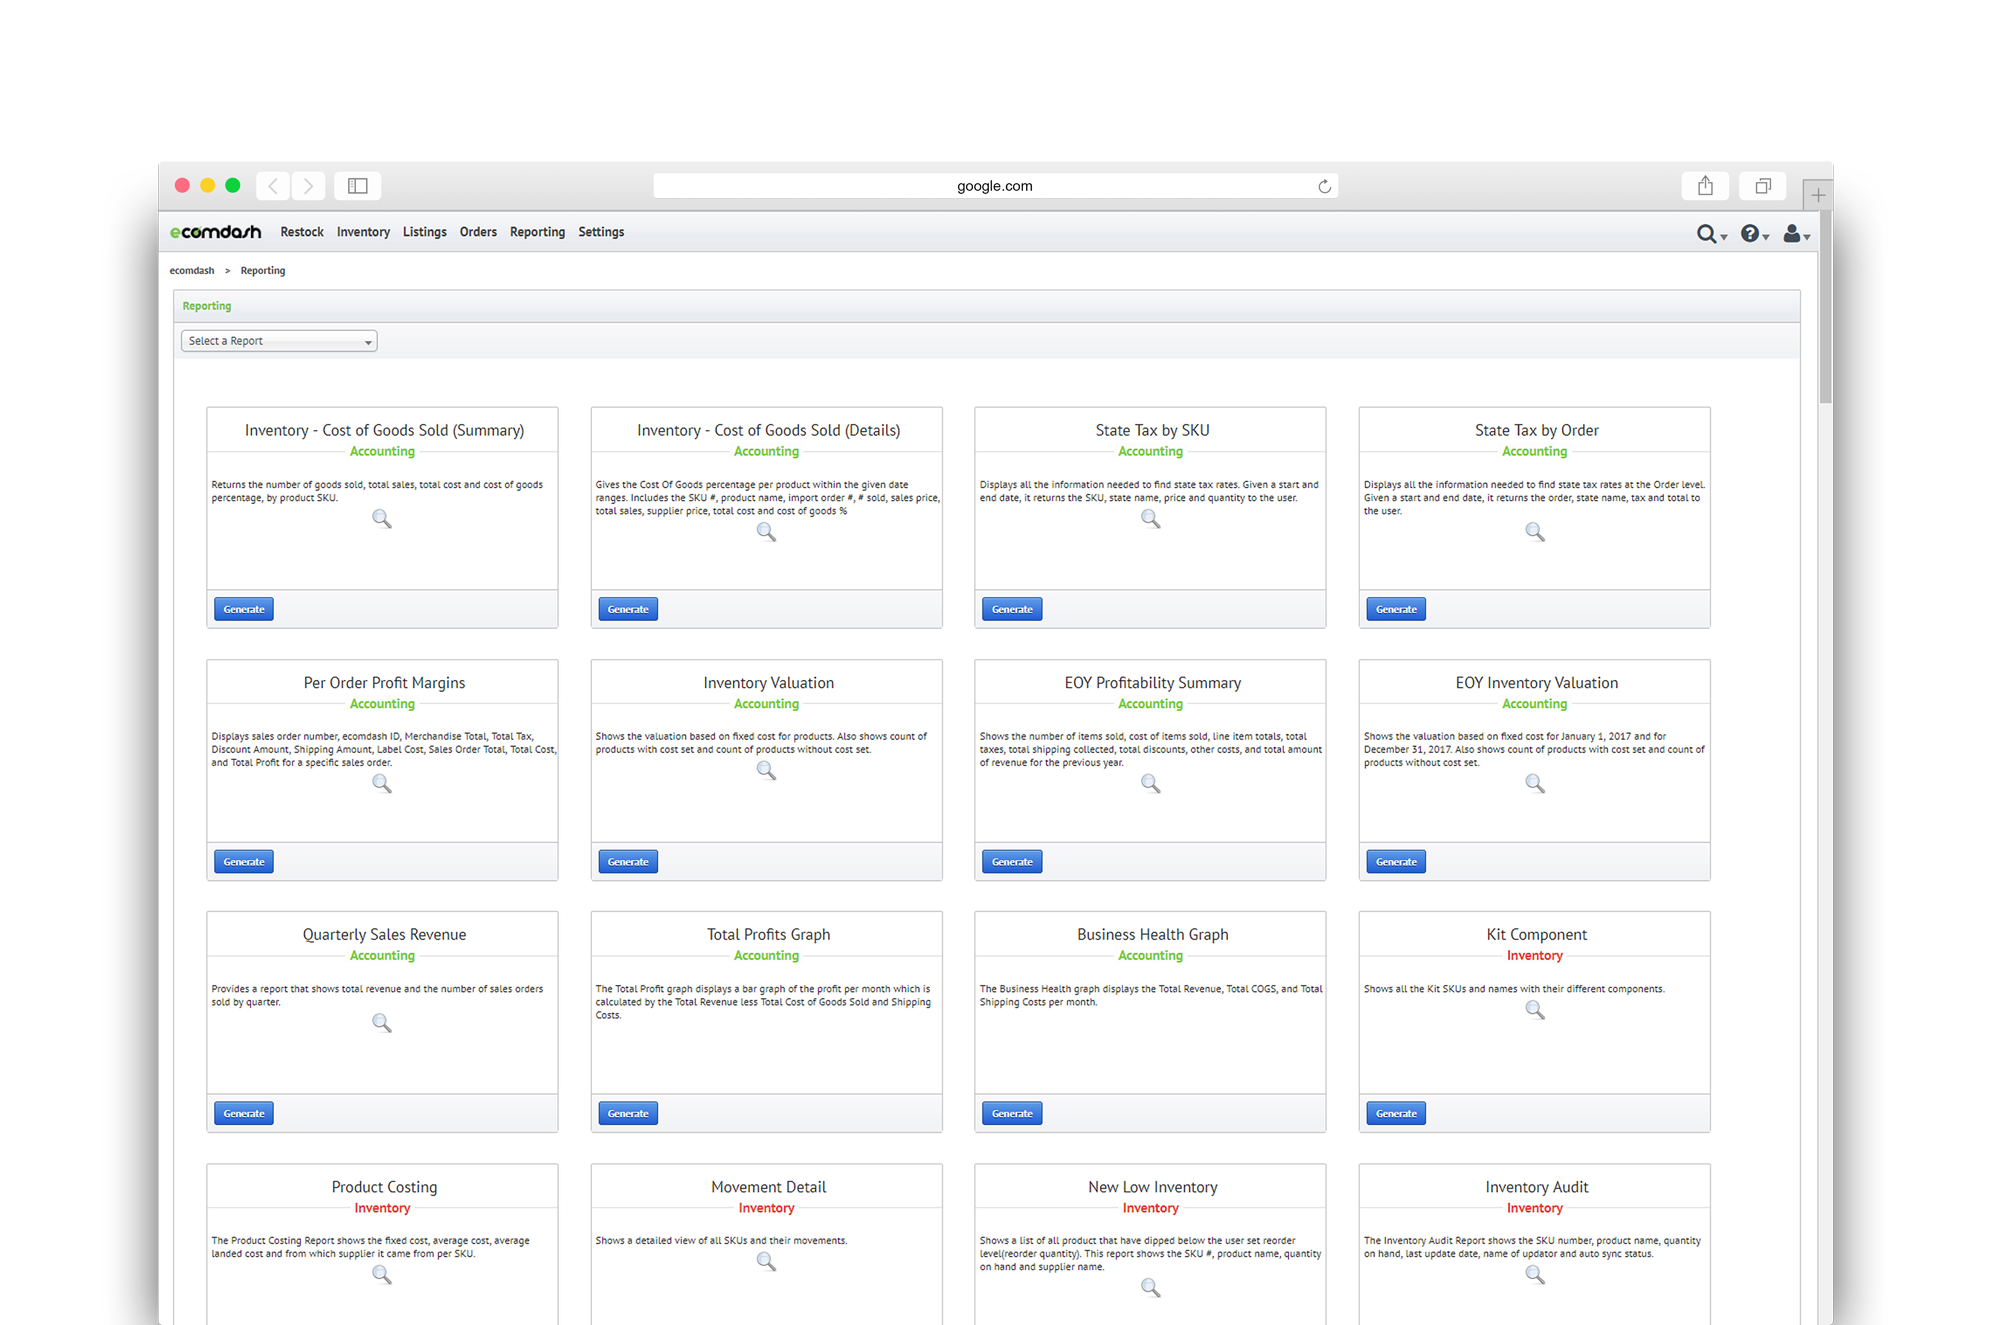Open the Inventory menu
Image resolution: width=2000 pixels, height=1325 pixels.
click(363, 232)
